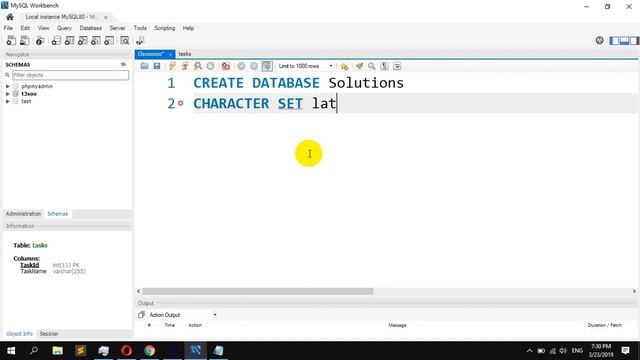The image size is (640, 360).
Task: Click the explain query plan magnifier icon
Action: (x=198, y=66)
